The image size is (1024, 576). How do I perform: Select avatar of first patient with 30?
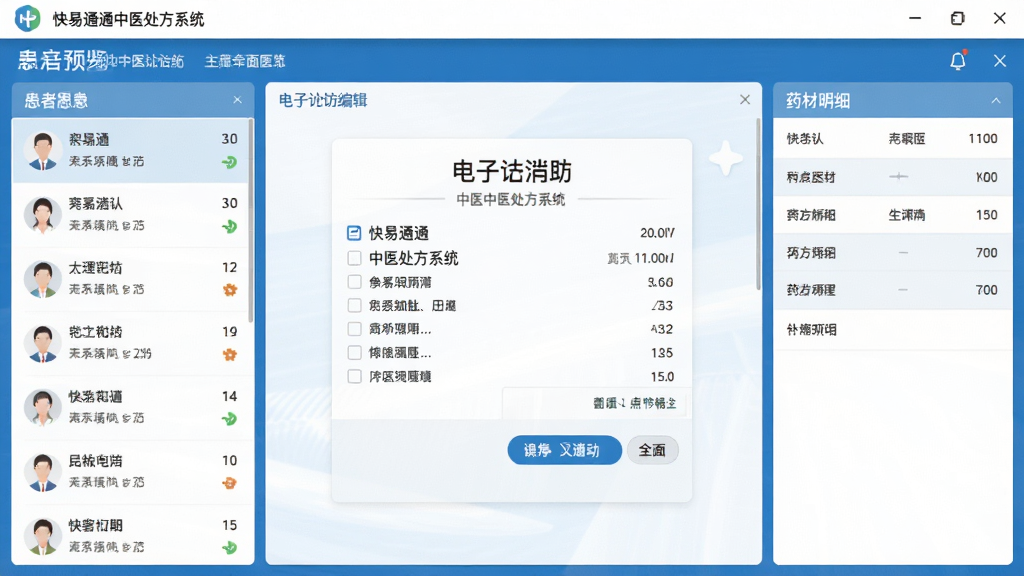click(42, 150)
